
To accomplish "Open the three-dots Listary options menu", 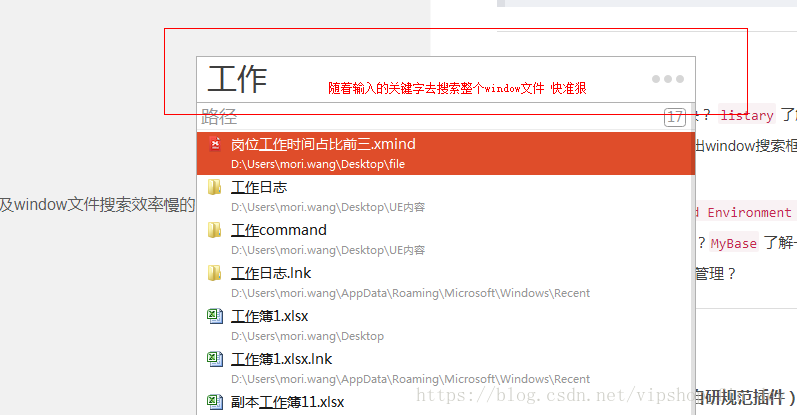I will click(x=667, y=79).
